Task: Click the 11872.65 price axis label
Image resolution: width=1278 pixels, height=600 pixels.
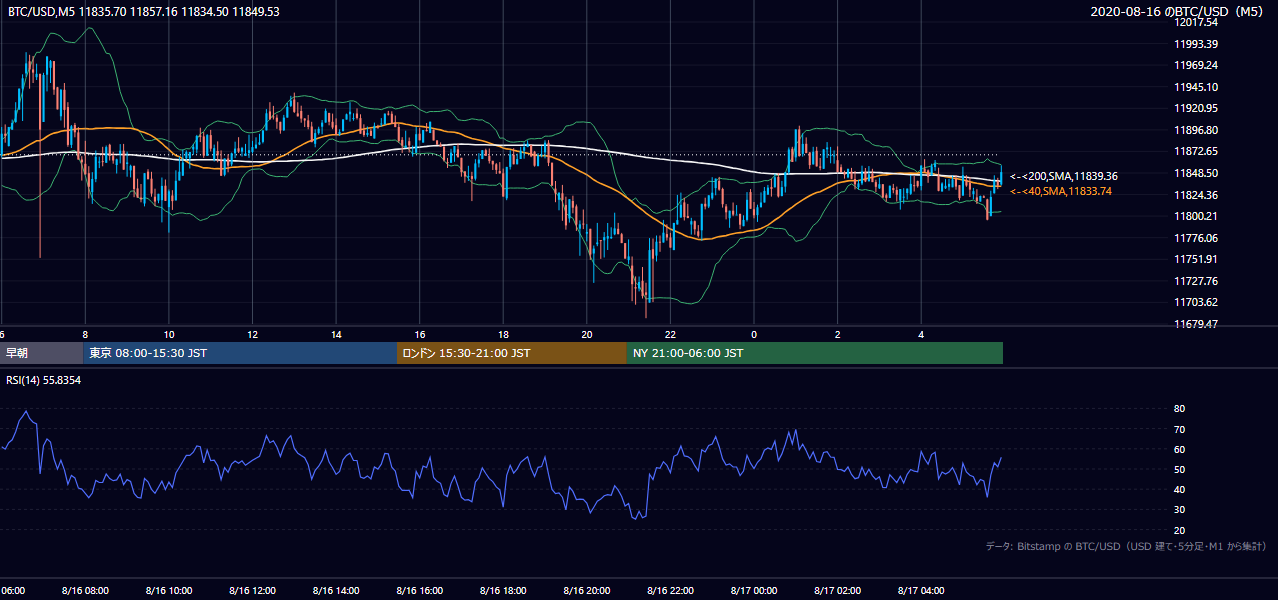Action: point(1195,151)
